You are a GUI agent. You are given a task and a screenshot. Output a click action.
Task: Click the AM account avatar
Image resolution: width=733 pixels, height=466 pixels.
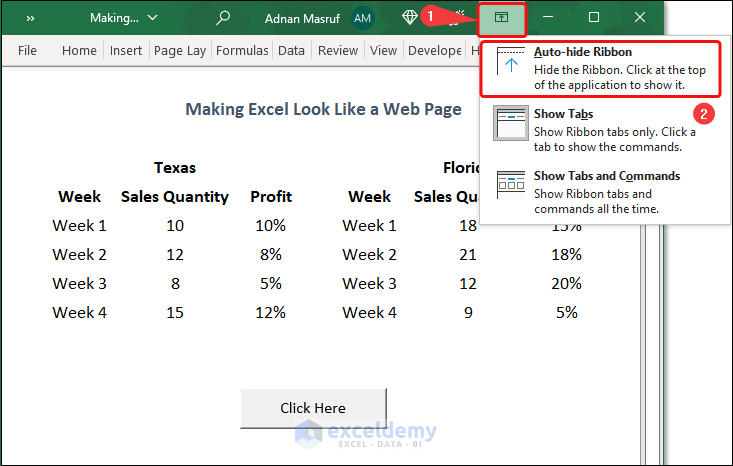coord(362,18)
